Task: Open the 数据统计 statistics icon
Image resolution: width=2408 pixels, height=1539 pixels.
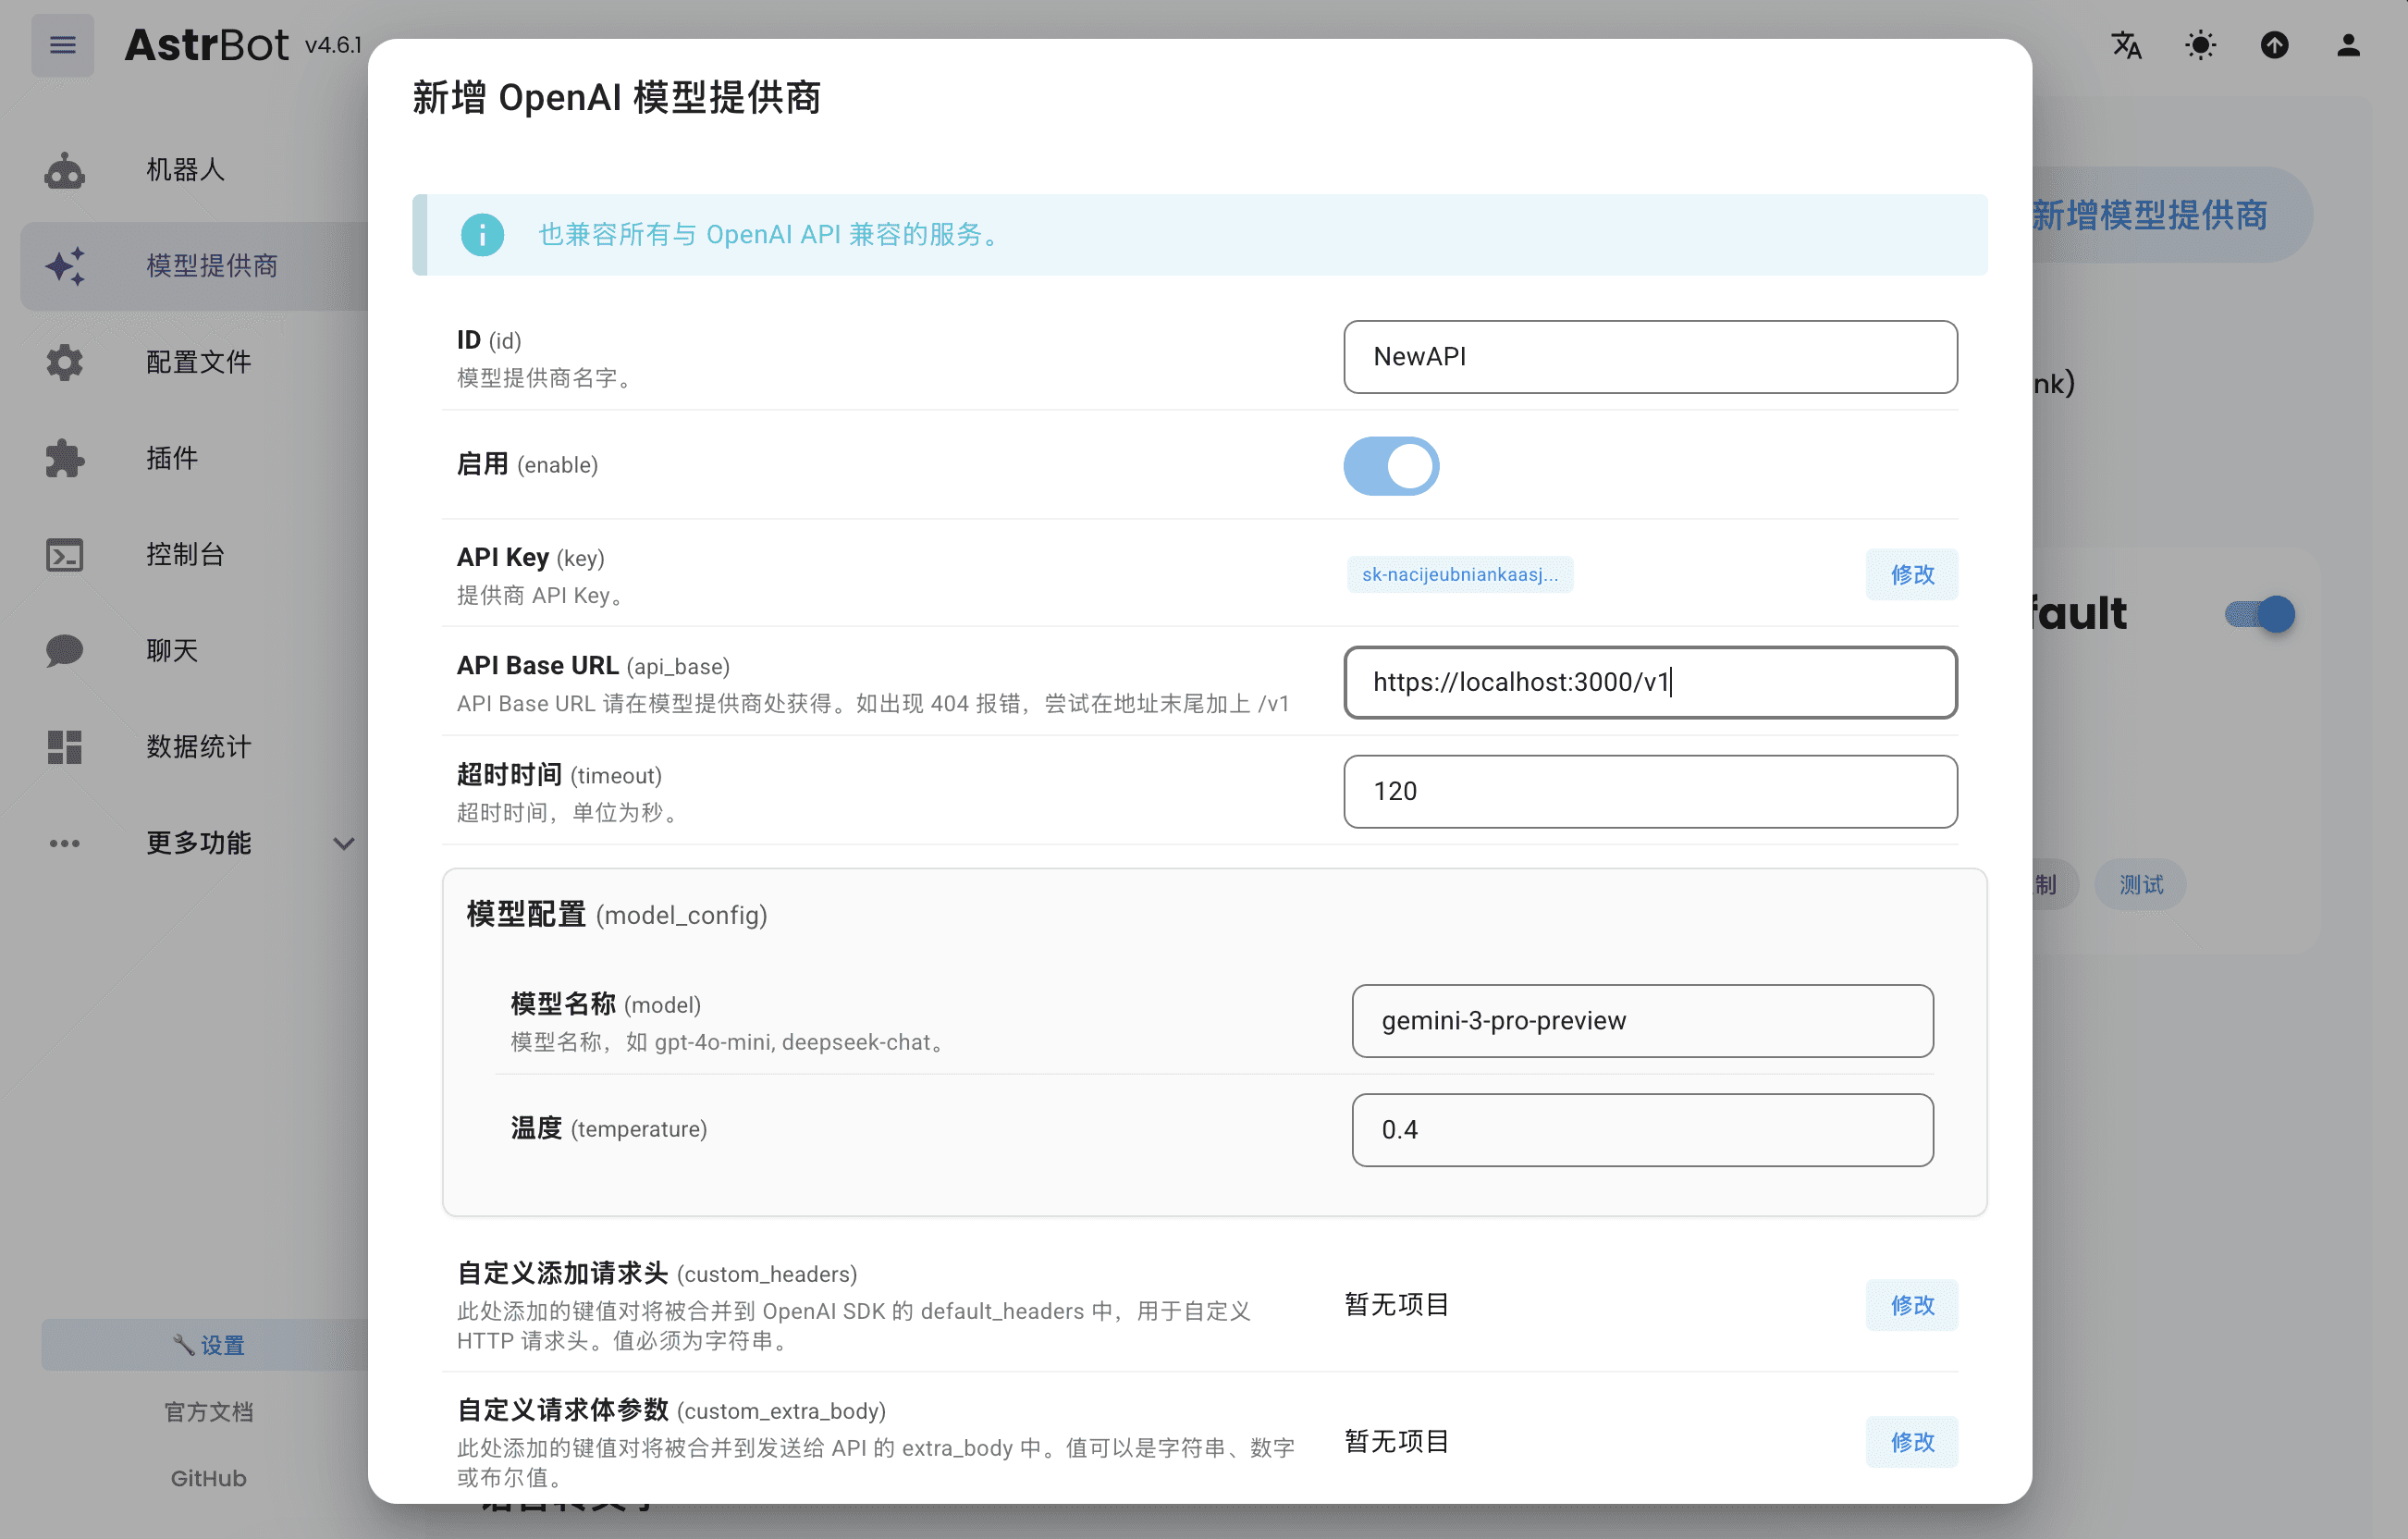Action: point(63,747)
